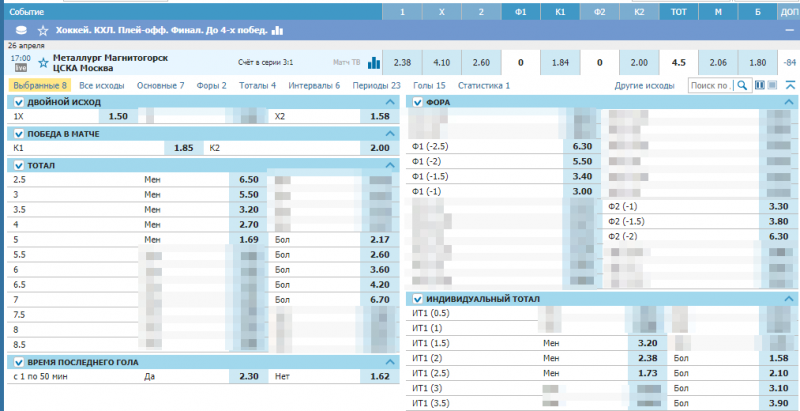Click the statistics bar chart icon
Screen dimensions: 800x411
pos(375,63)
